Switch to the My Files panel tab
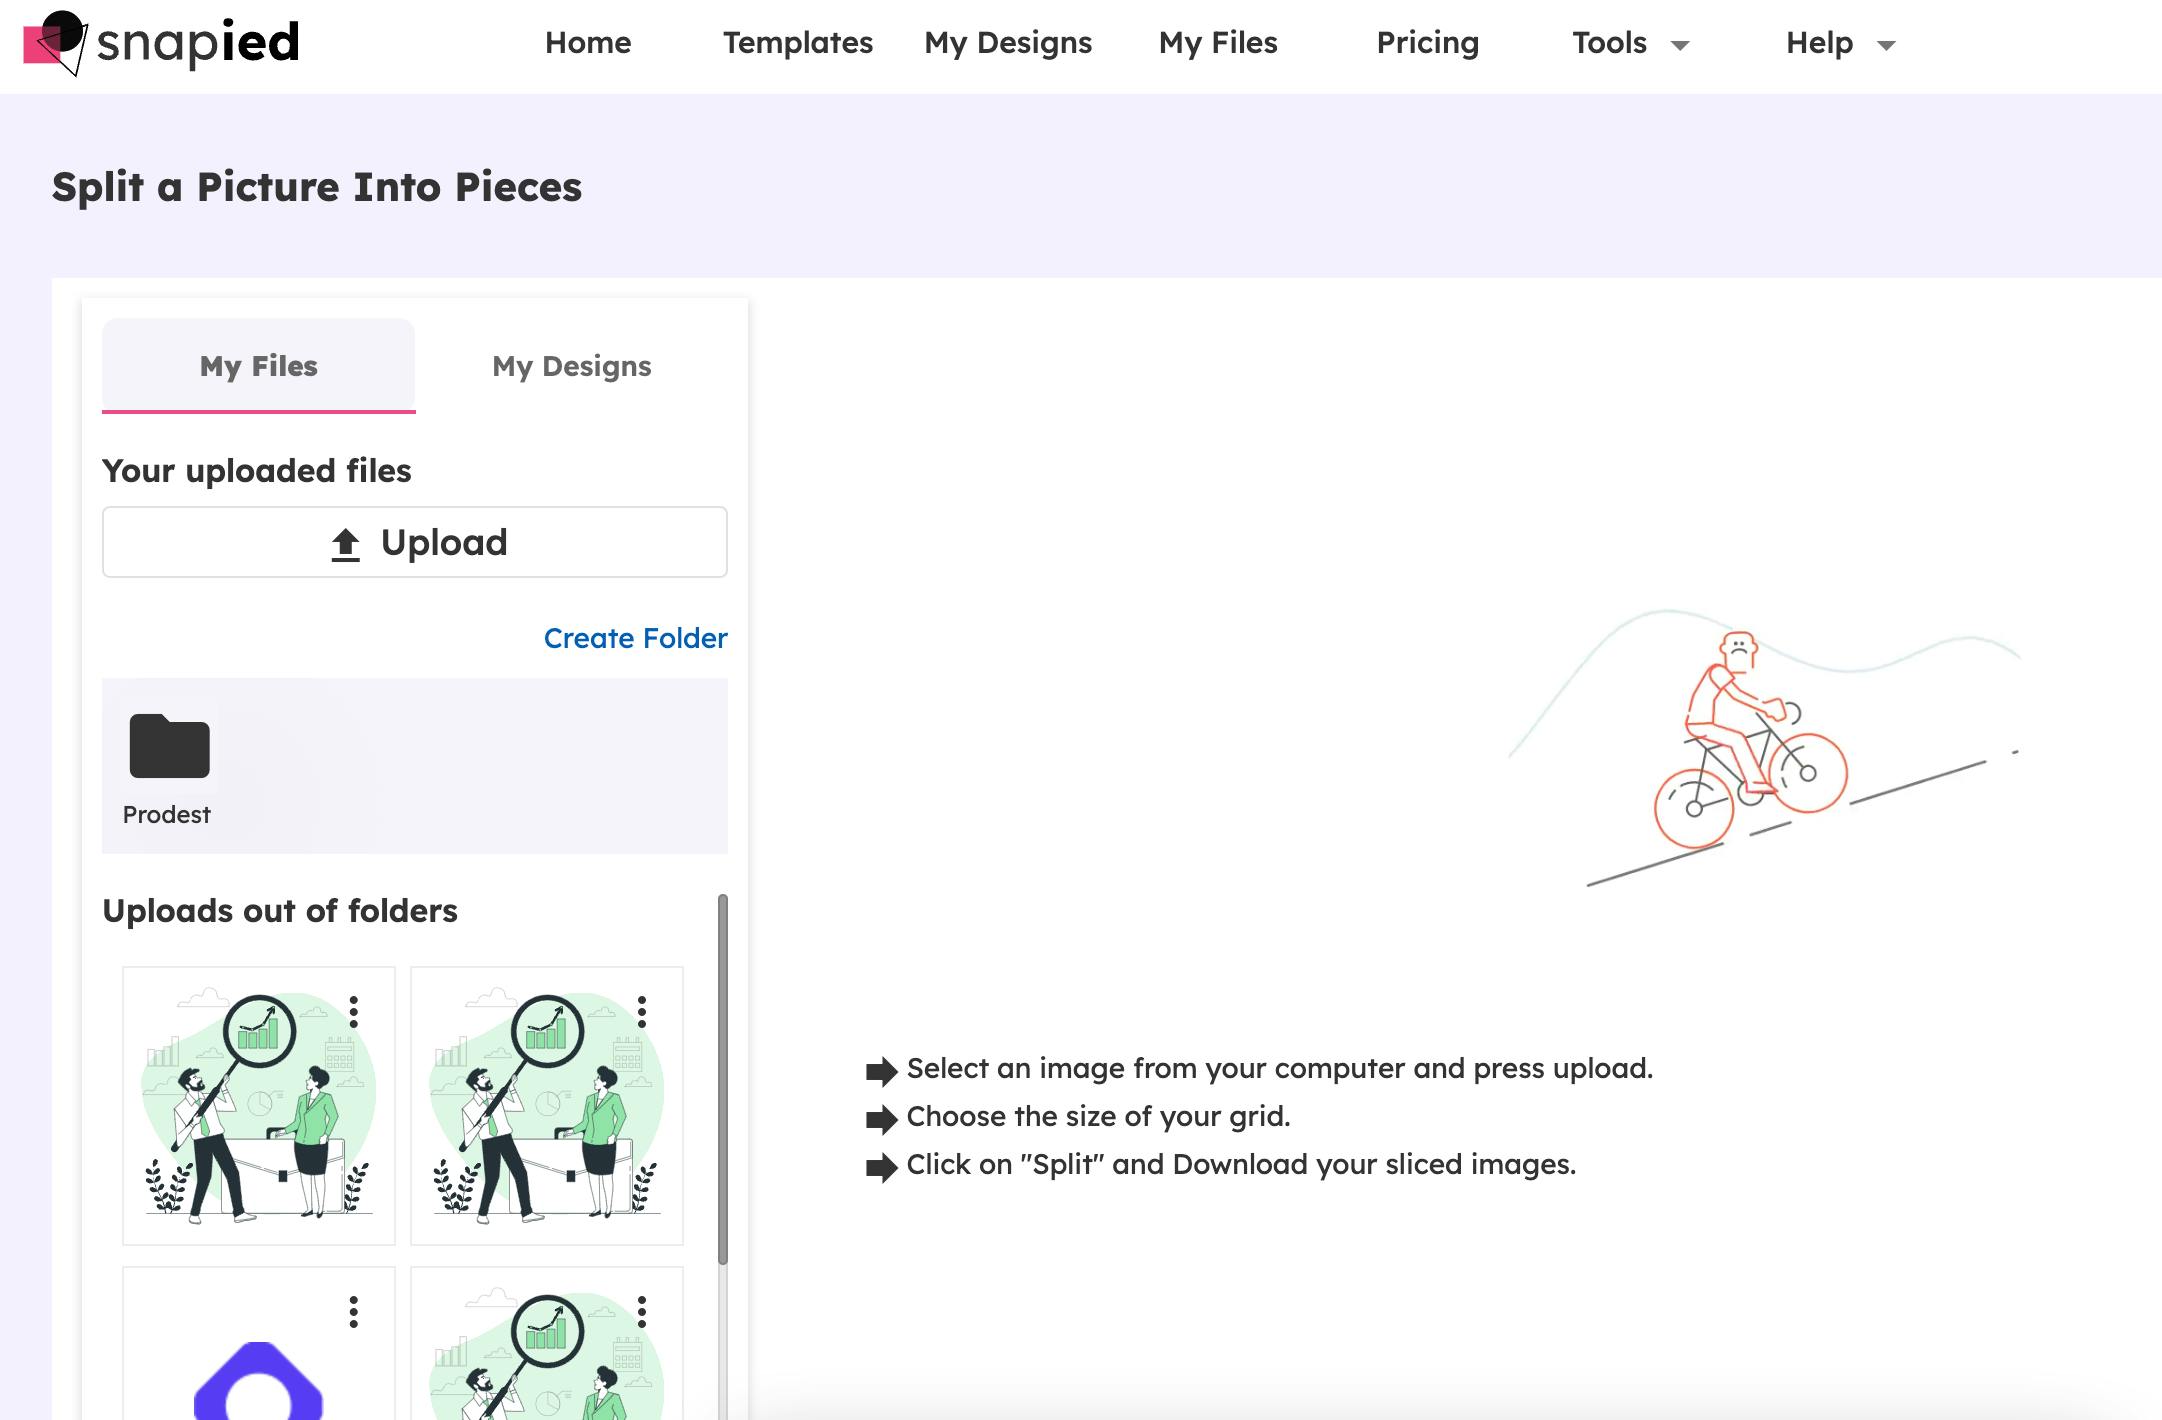The image size is (2162, 1420). [x=259, y=366]
